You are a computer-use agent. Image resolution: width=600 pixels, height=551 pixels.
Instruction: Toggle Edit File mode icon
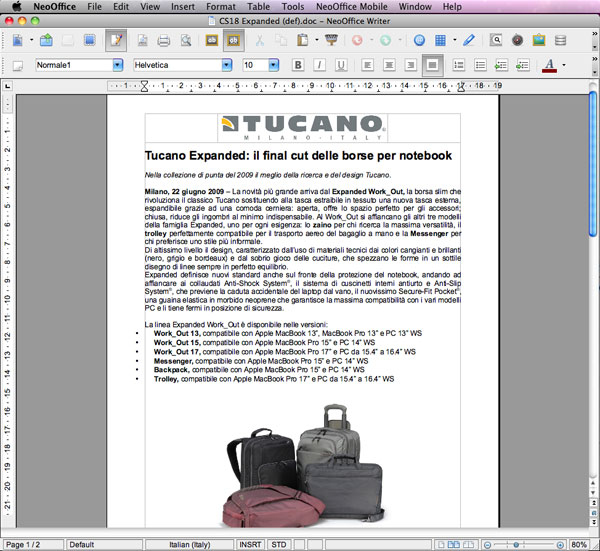pyautogui.click(x=116, y=40)
